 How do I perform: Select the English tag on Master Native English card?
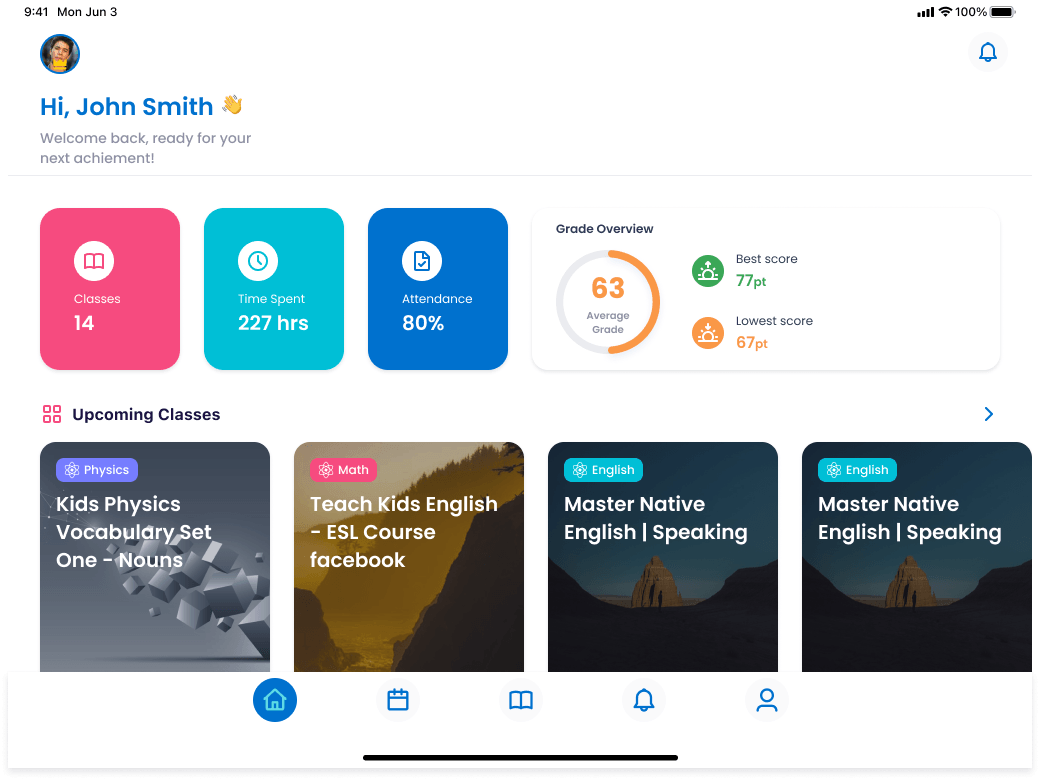(602, 469)
